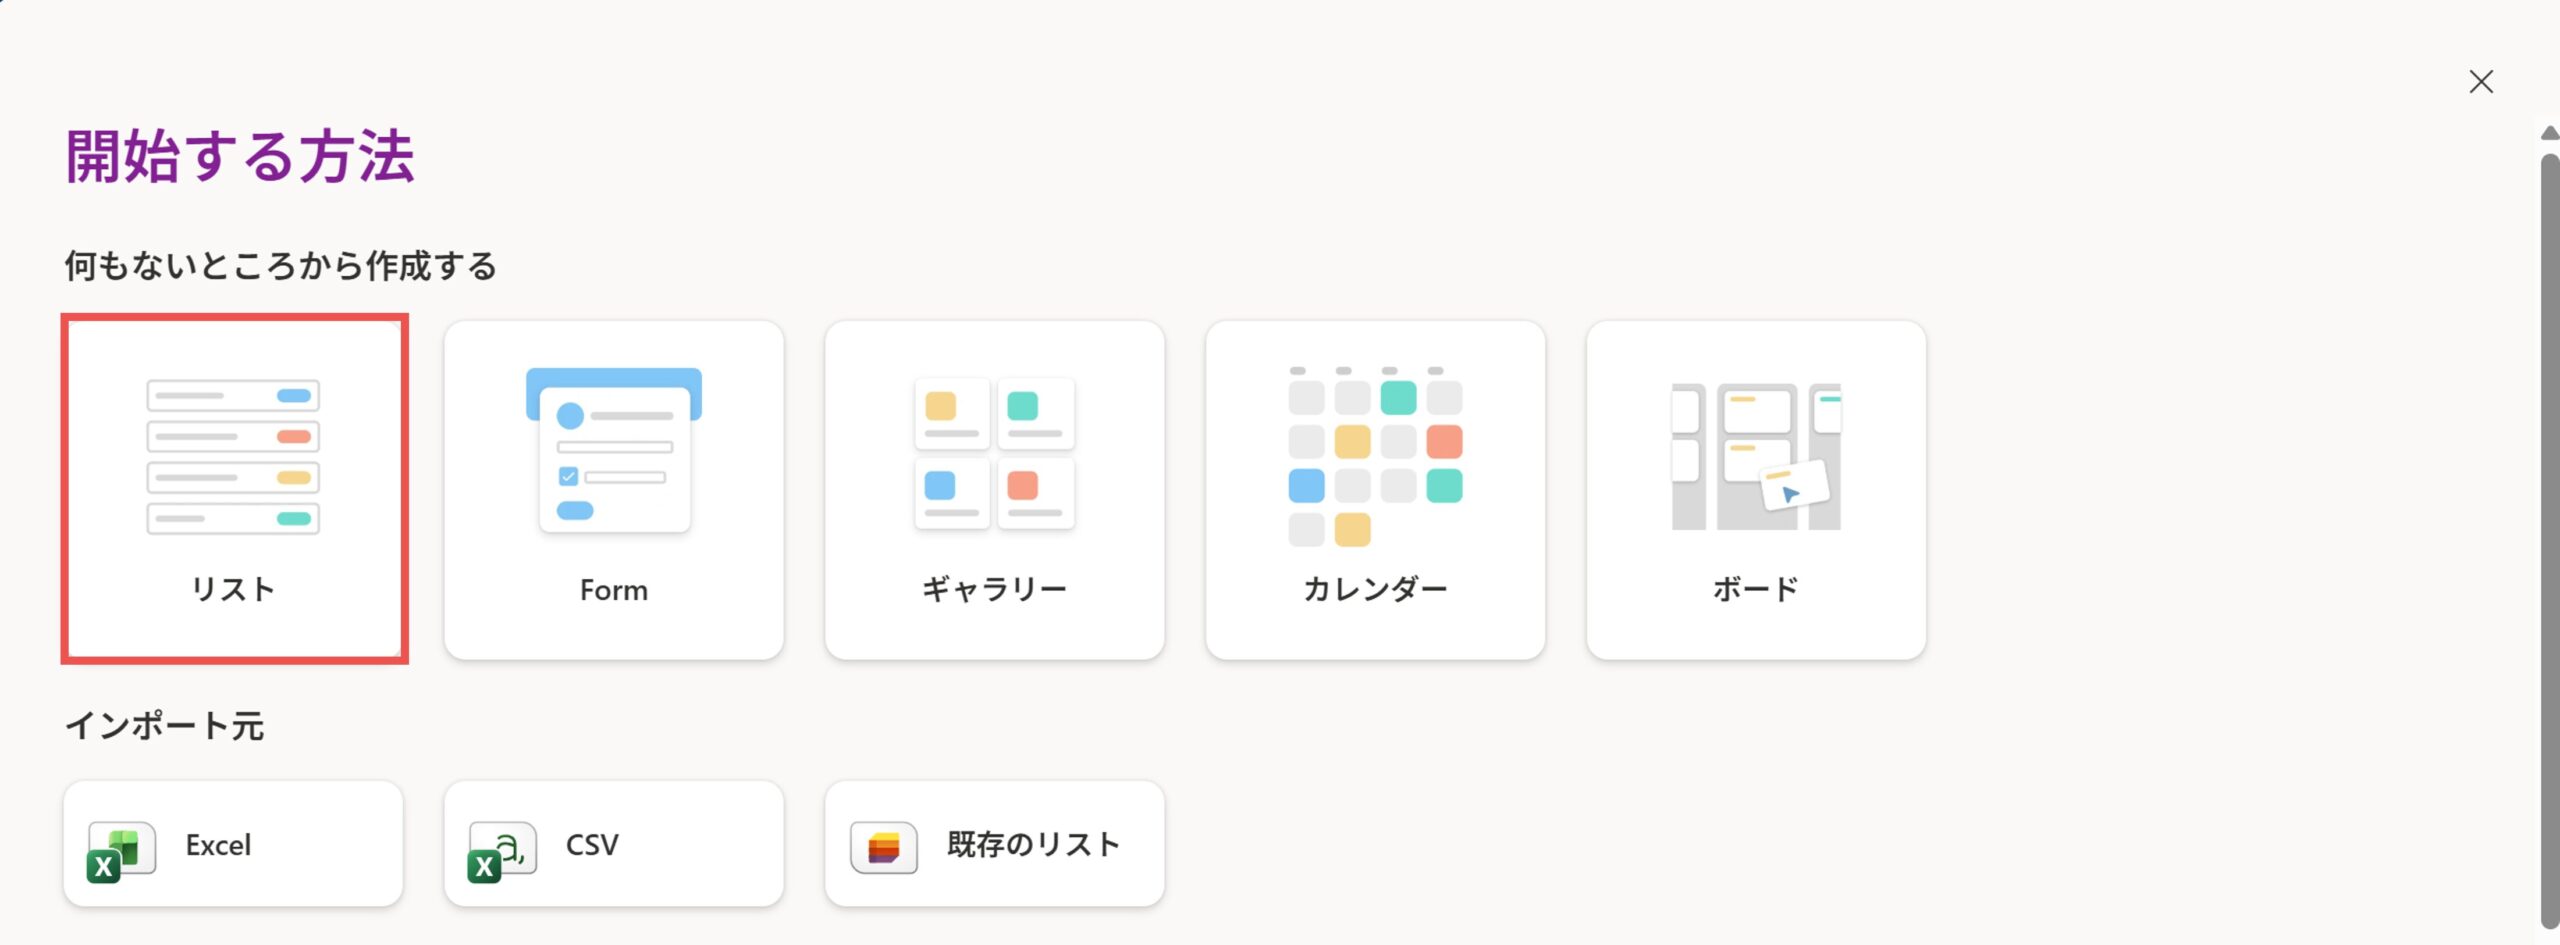This screenshot has height=945, width=2560.
Task: Import from 既存のリスト button
Action: [1033, 845]
